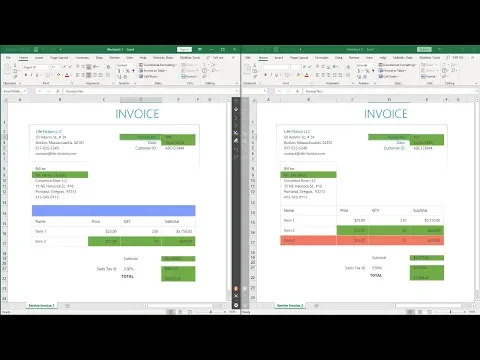Click Sign in button in right window
480x360 pixels.
point(424,49)
